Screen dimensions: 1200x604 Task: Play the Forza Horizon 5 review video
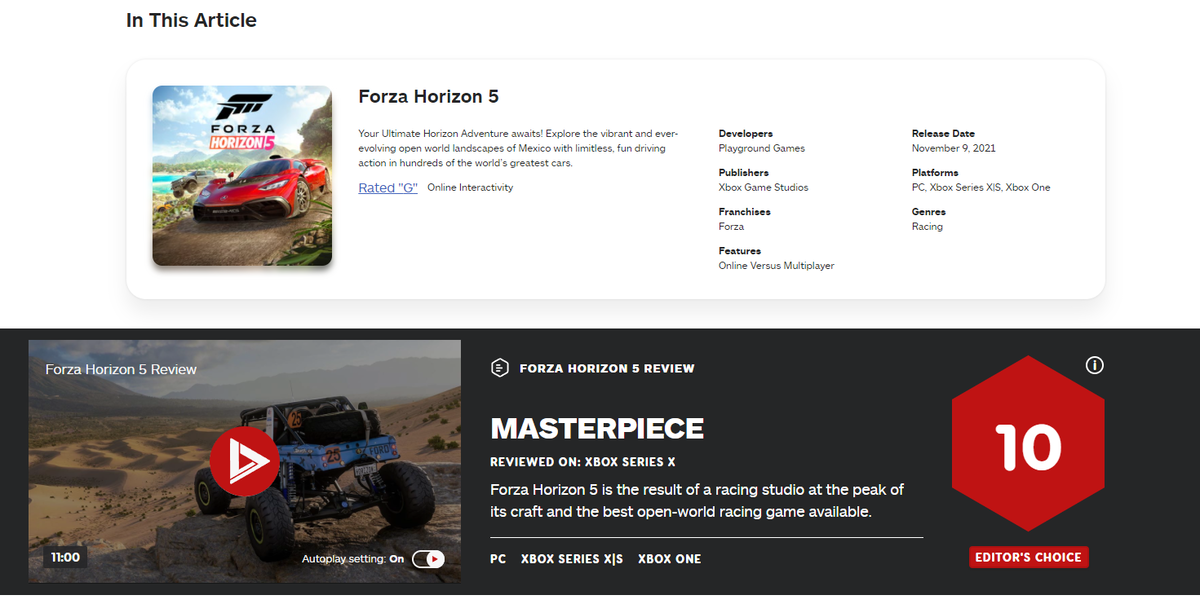(245, 461)
